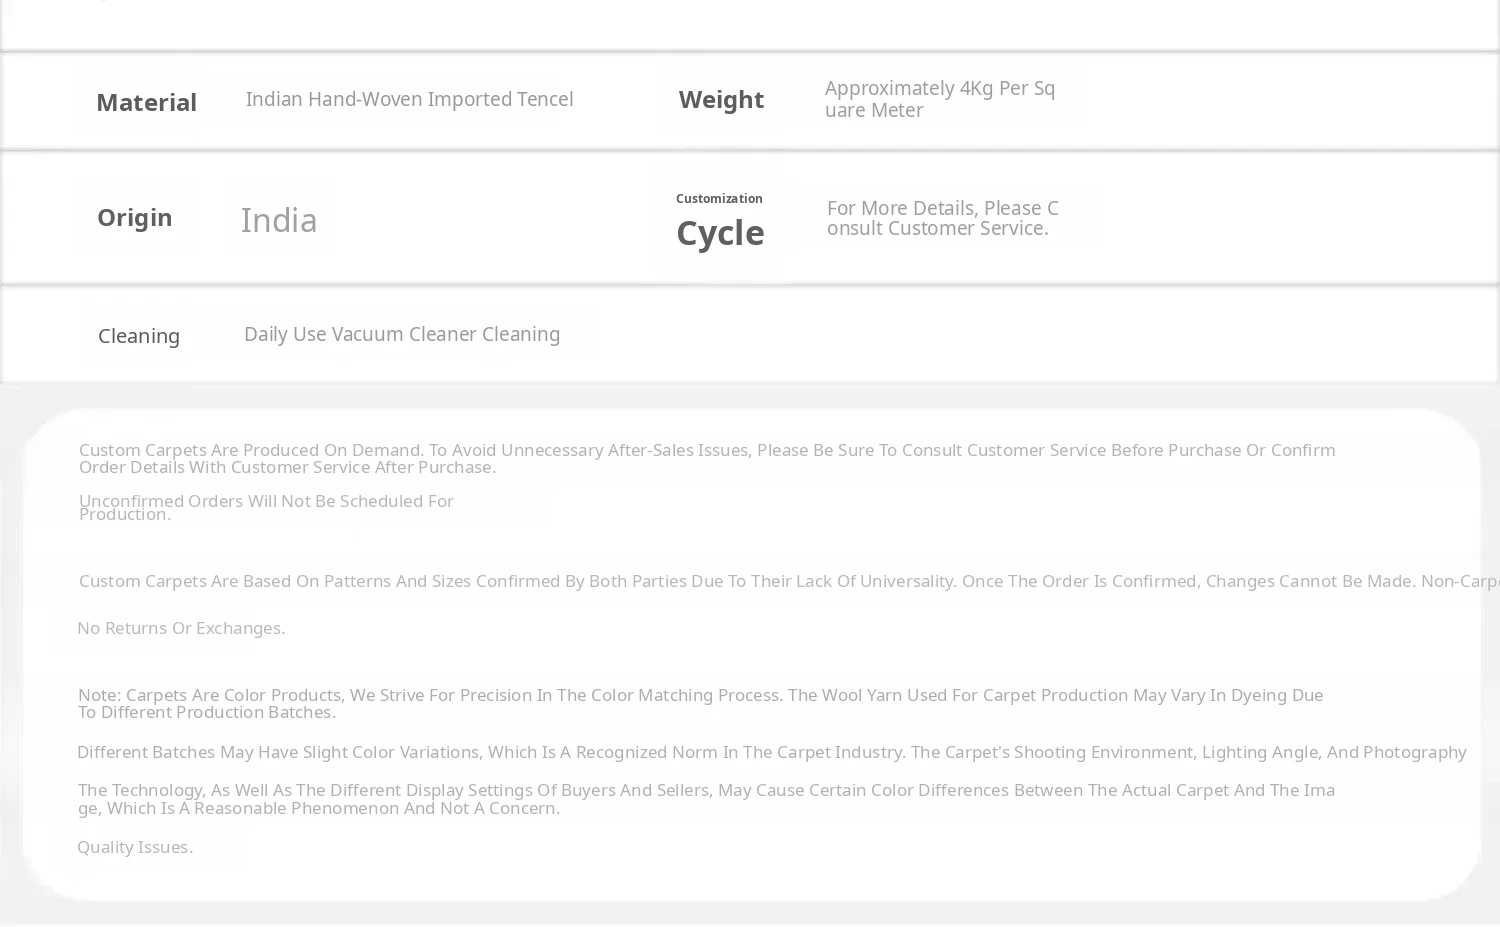Click the Consult Customer Service details text

point(943,218)
